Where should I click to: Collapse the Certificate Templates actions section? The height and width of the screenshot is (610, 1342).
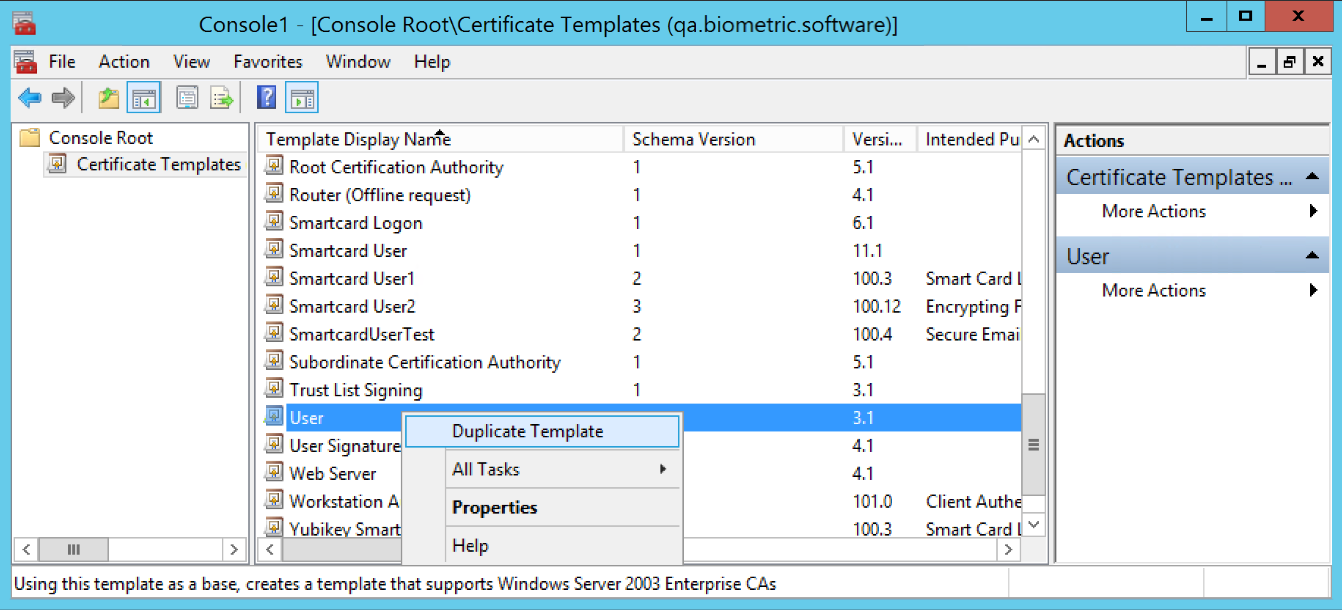click(x=1313, y=176)
